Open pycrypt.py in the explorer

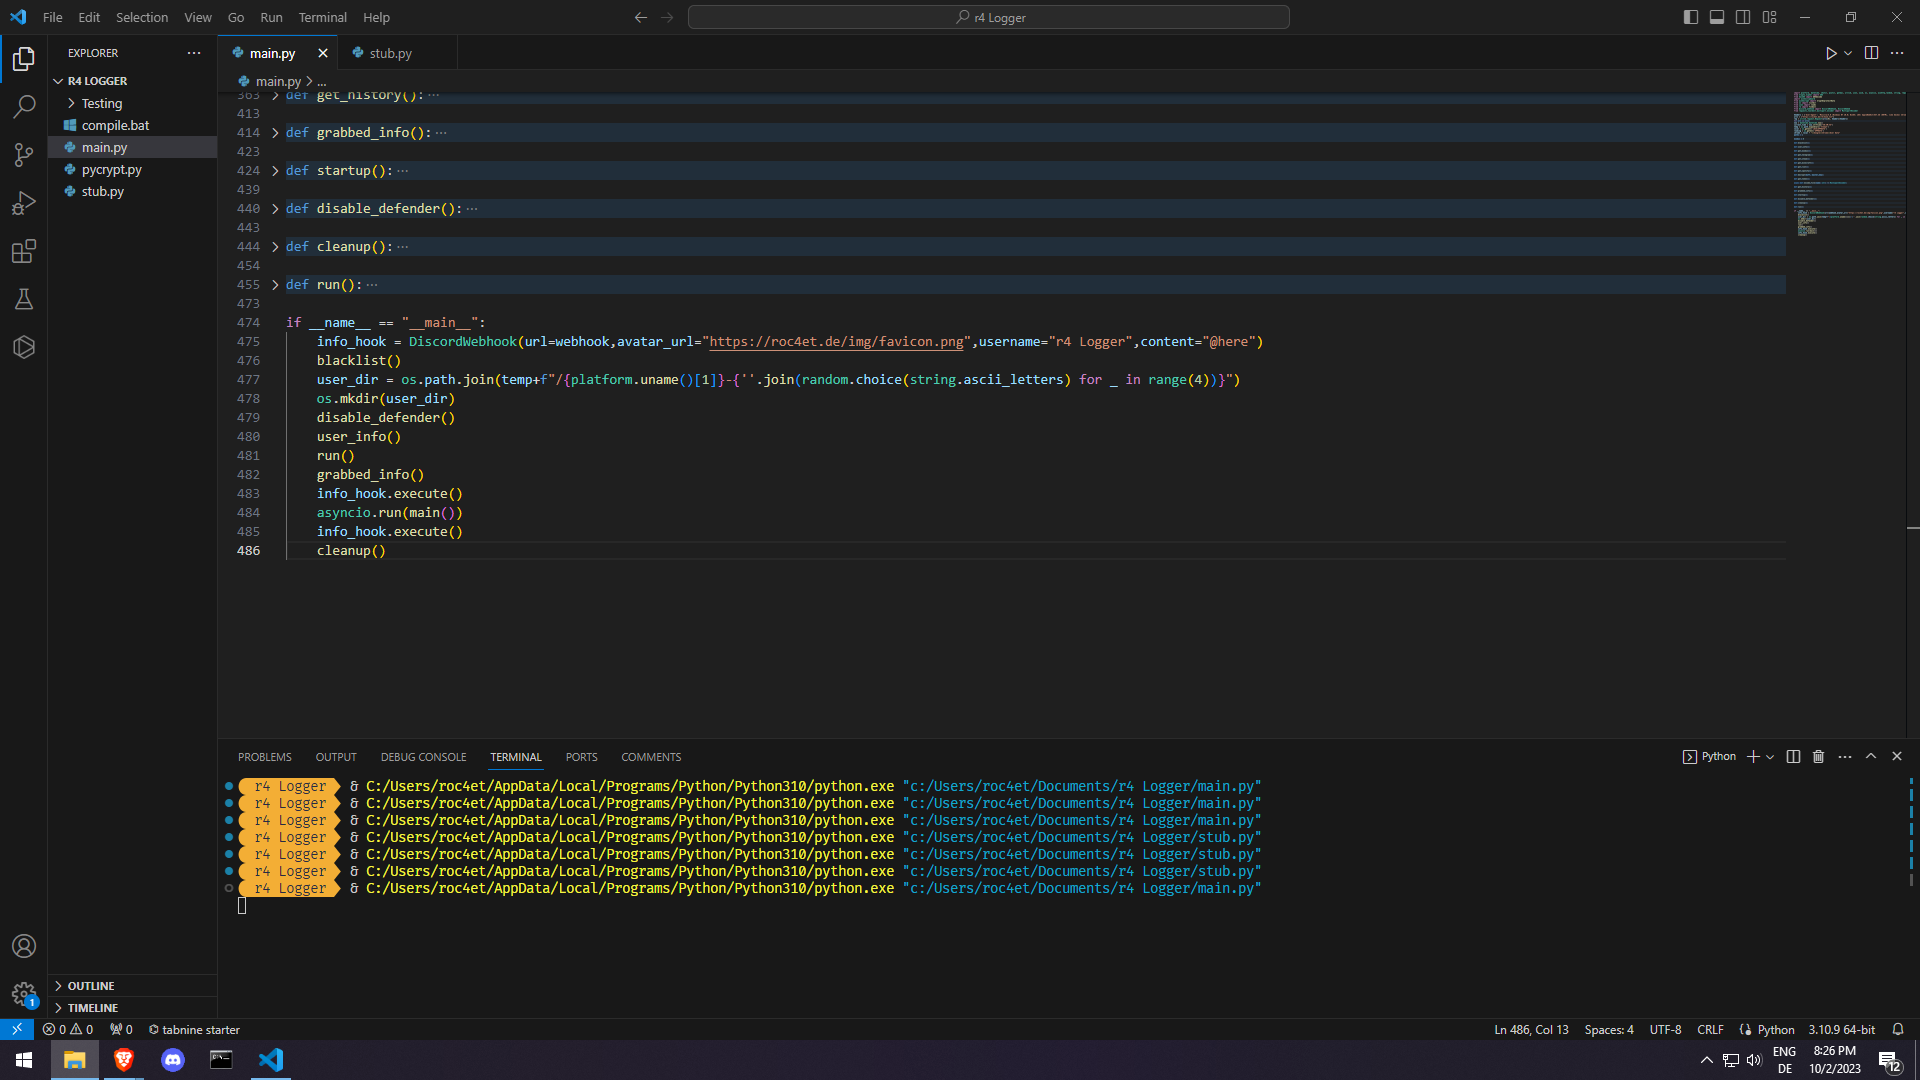(x=111, y=169)
